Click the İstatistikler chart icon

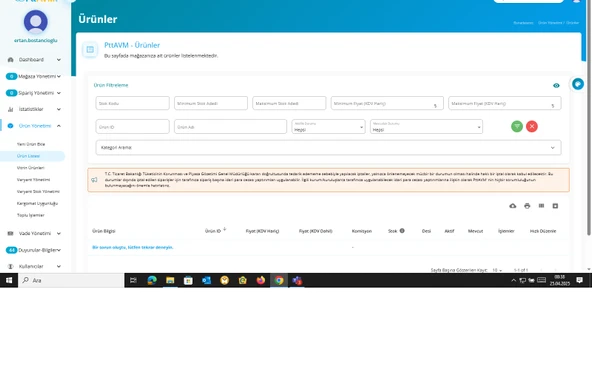(x=11, y=109)
